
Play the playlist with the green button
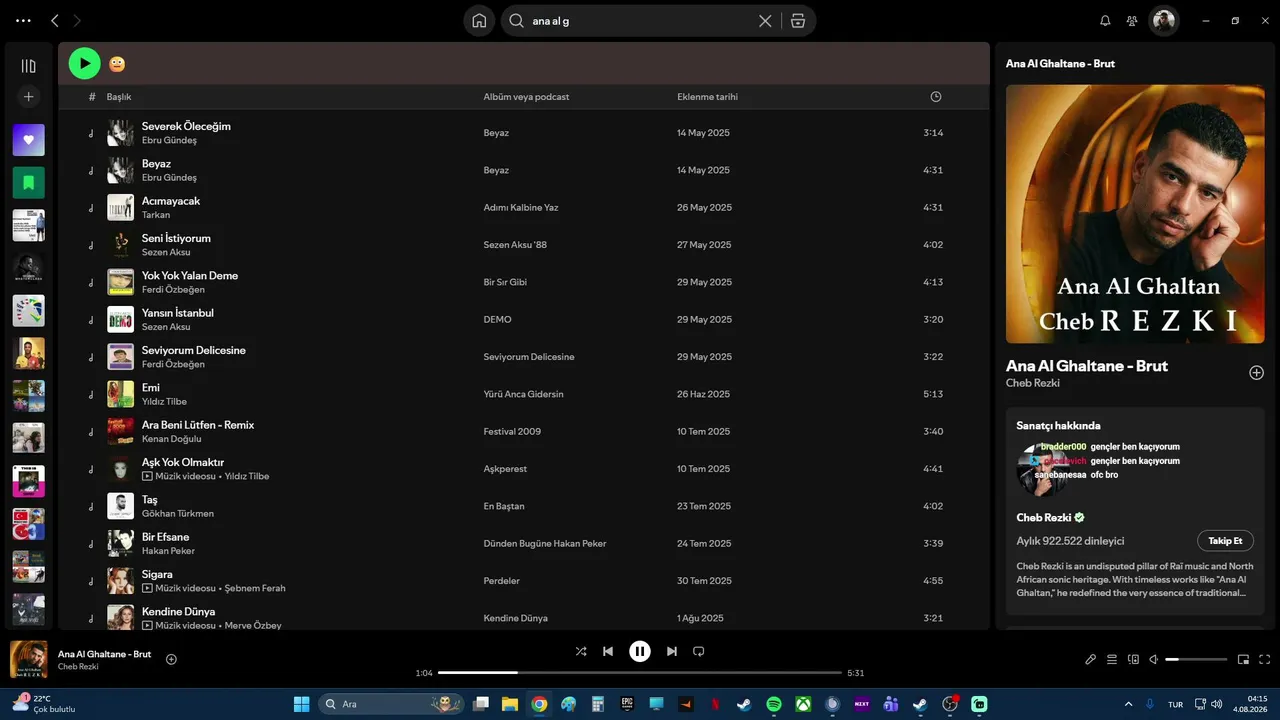tap(85, 63)
